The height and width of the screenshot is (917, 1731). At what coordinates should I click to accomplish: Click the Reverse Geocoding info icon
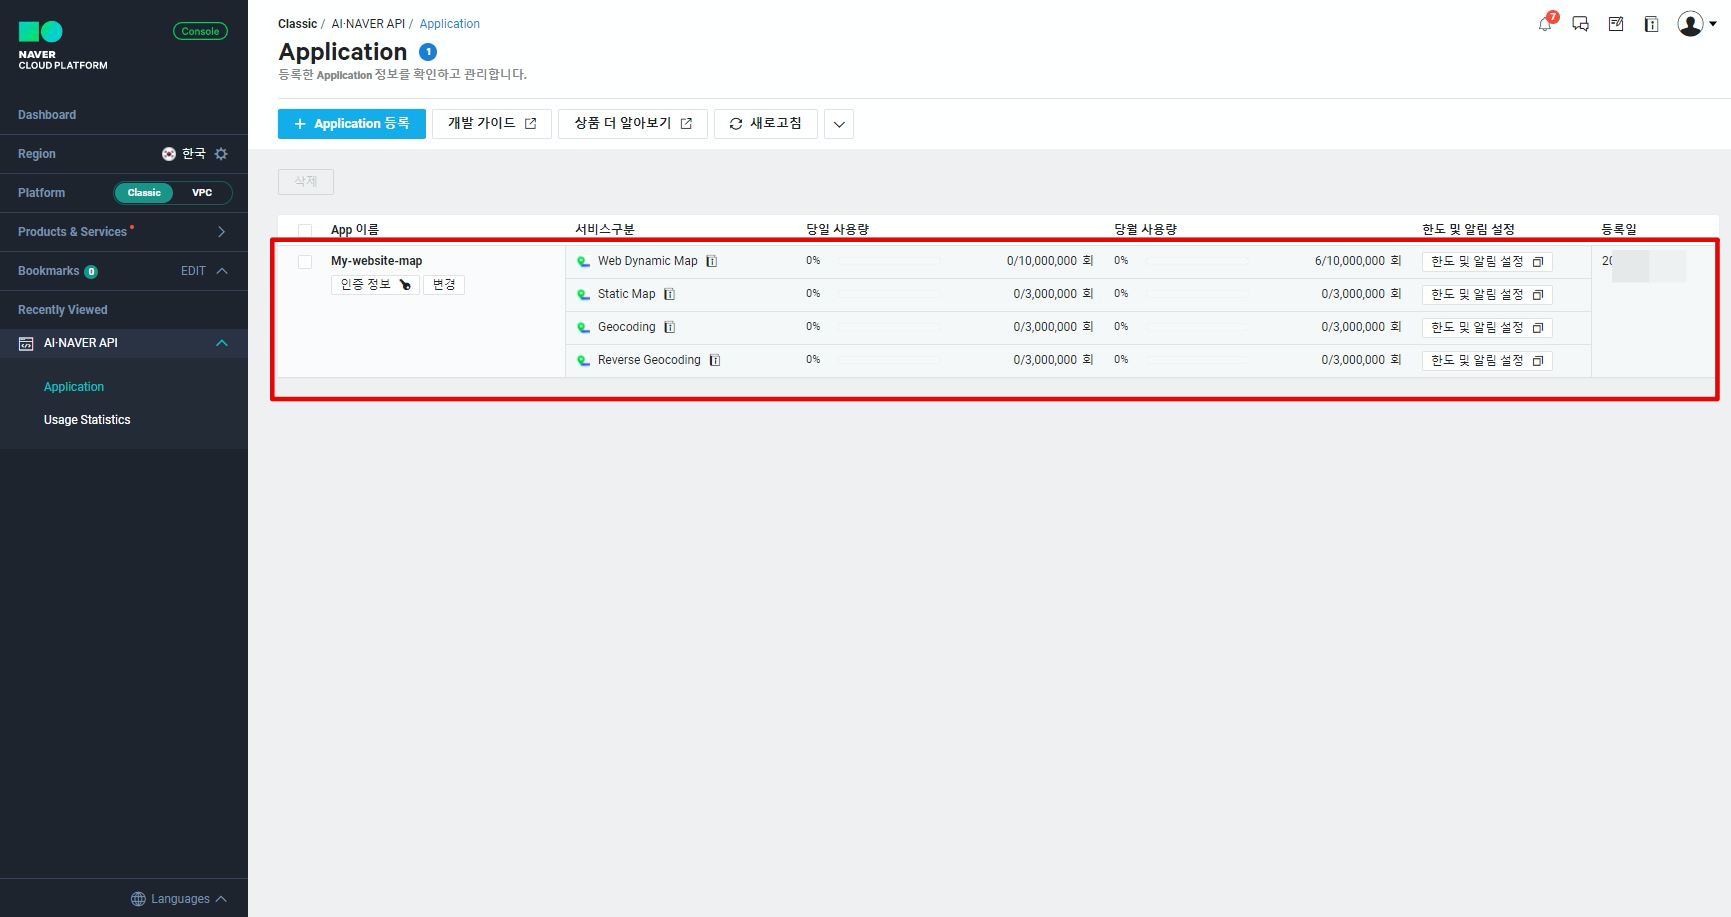click(x=715, y=360)
